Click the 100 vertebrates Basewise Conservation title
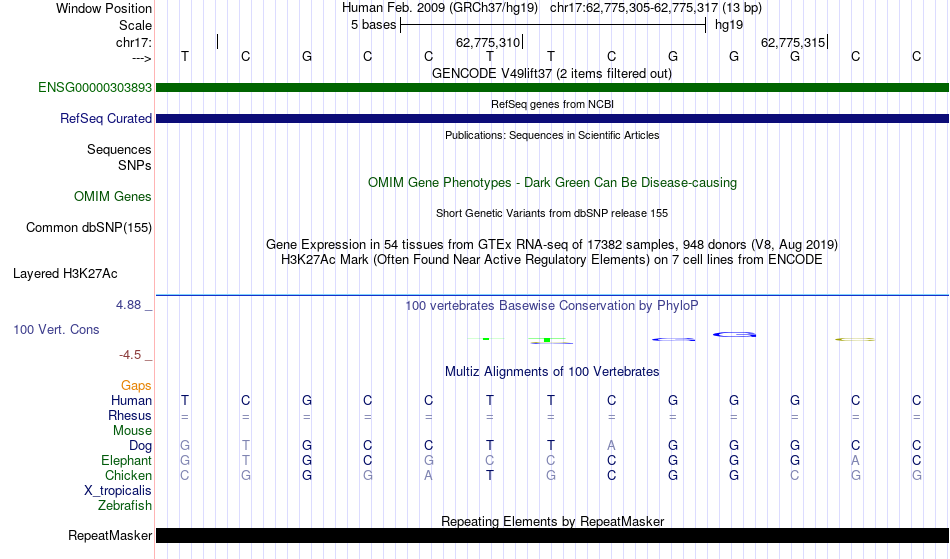 click(552, 305)
